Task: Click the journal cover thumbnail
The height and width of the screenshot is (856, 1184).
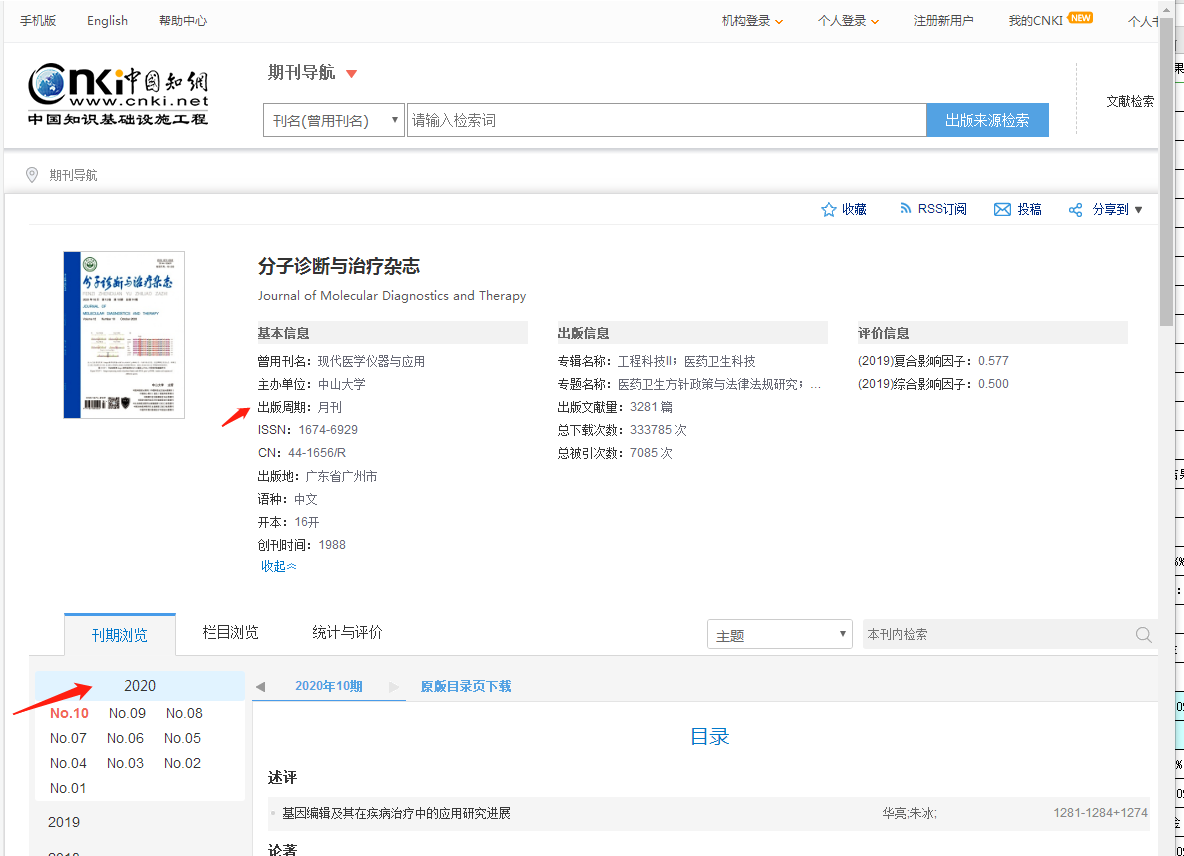Action: pos(124,334)
